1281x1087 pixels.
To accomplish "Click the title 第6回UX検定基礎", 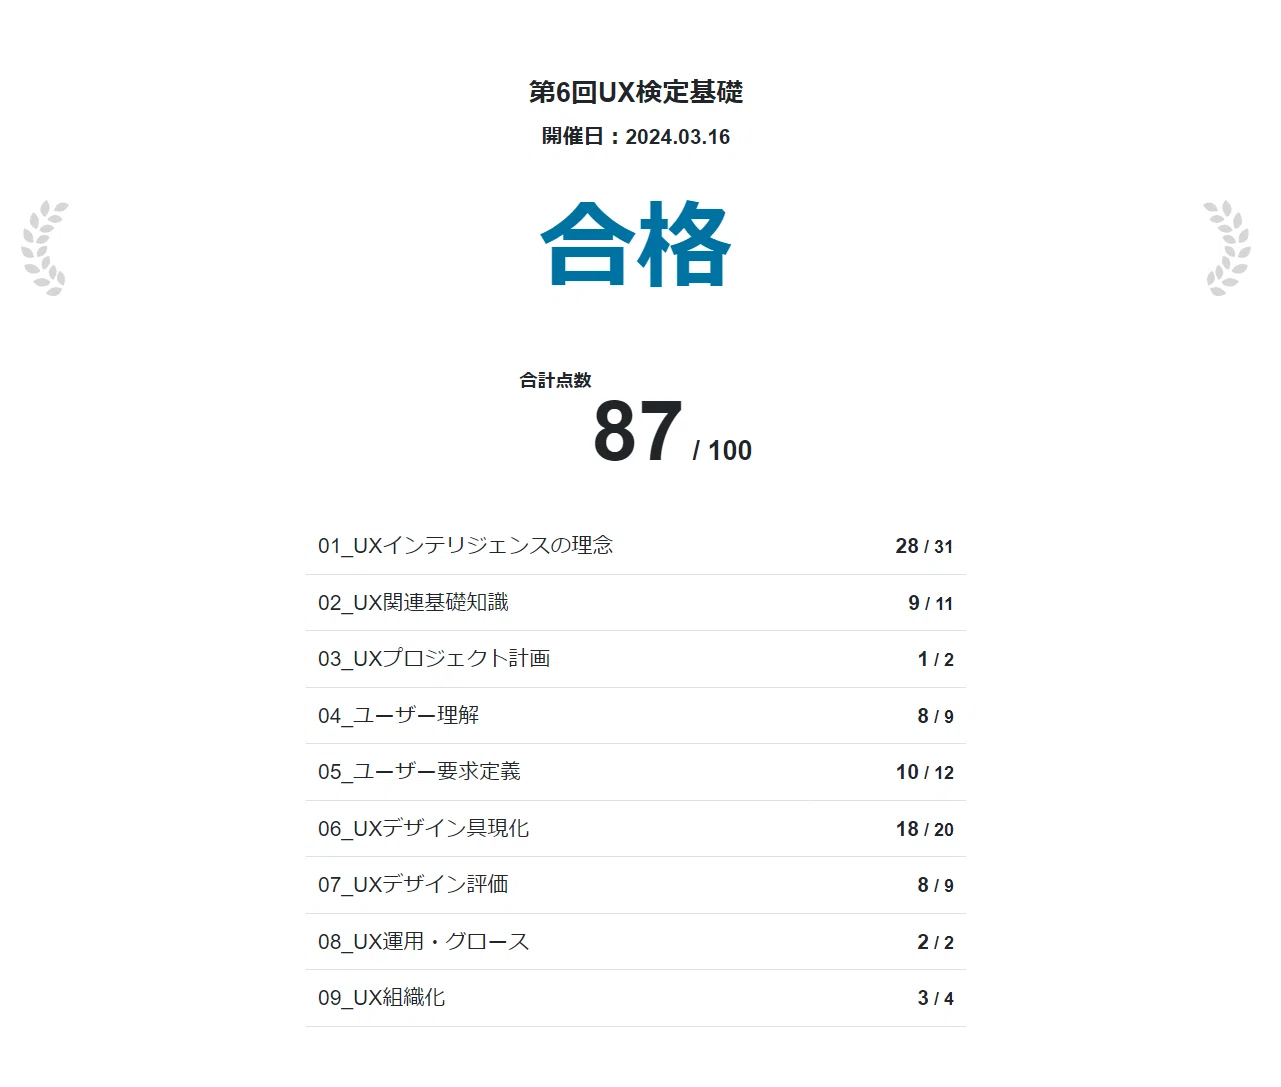I will [x=636, y=92].
